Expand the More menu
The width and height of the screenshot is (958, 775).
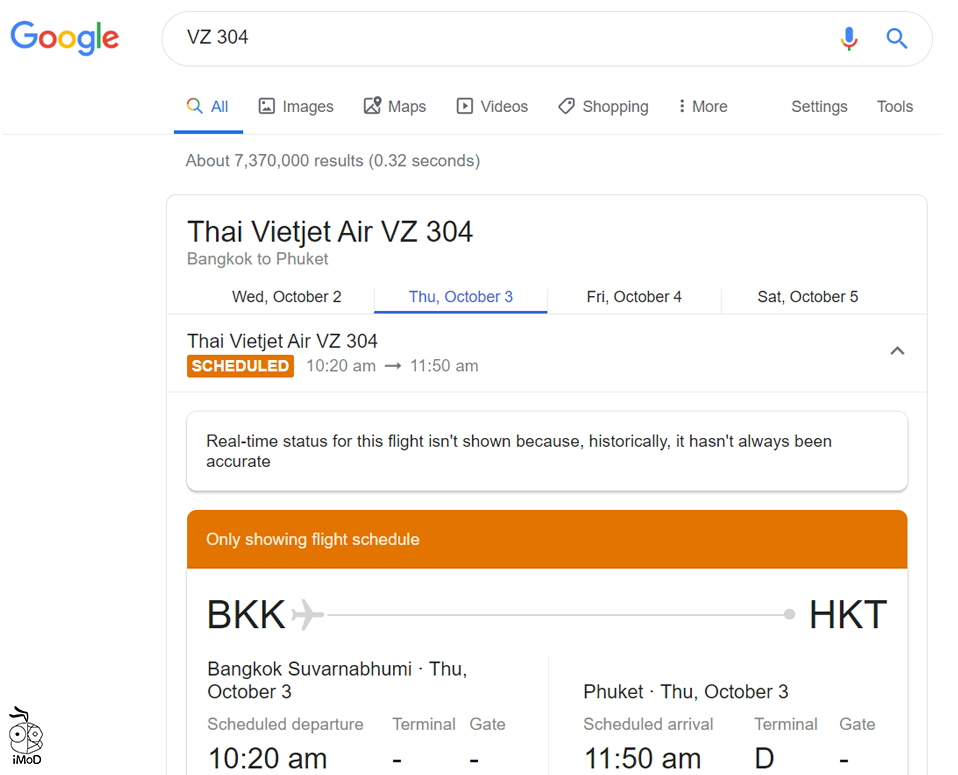coord(702,107)
